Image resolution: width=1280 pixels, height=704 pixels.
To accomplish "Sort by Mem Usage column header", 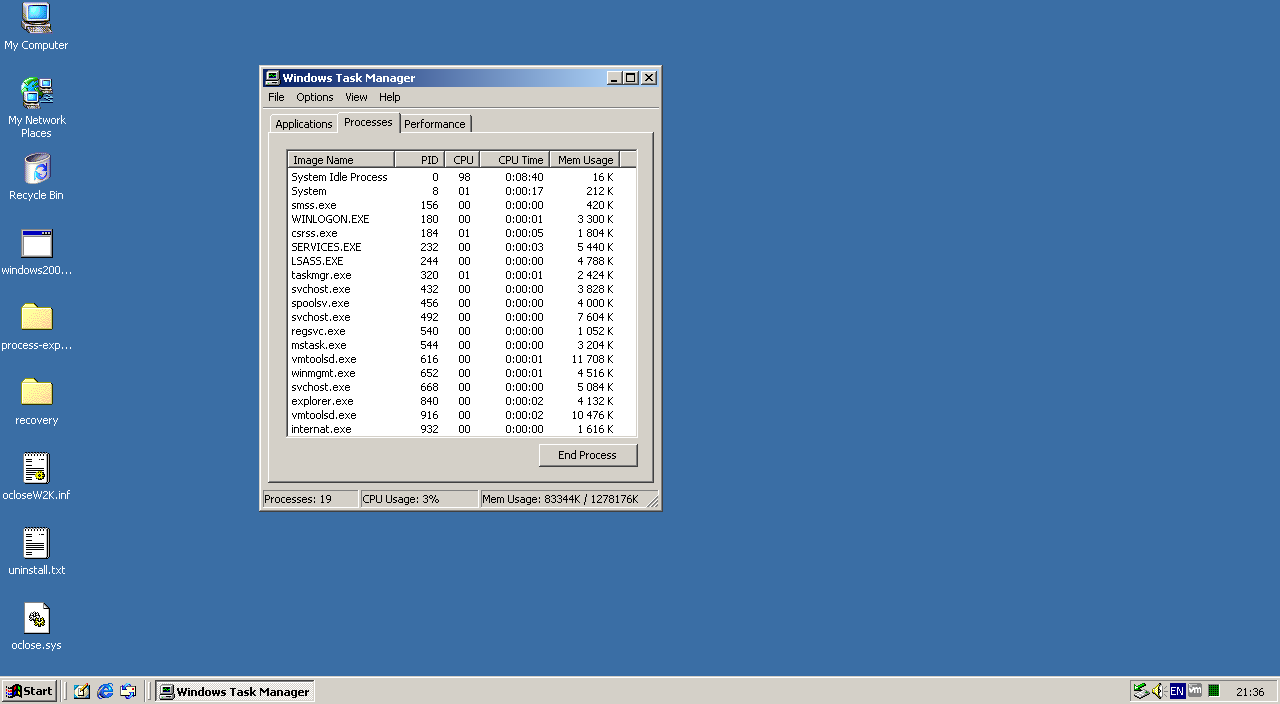I will (x=585, y=160).
